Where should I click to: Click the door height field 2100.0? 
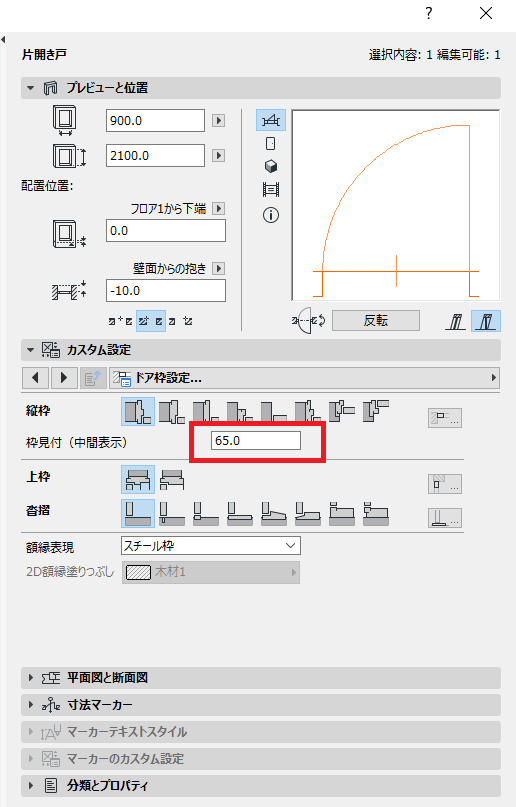[x=155, y=155]
